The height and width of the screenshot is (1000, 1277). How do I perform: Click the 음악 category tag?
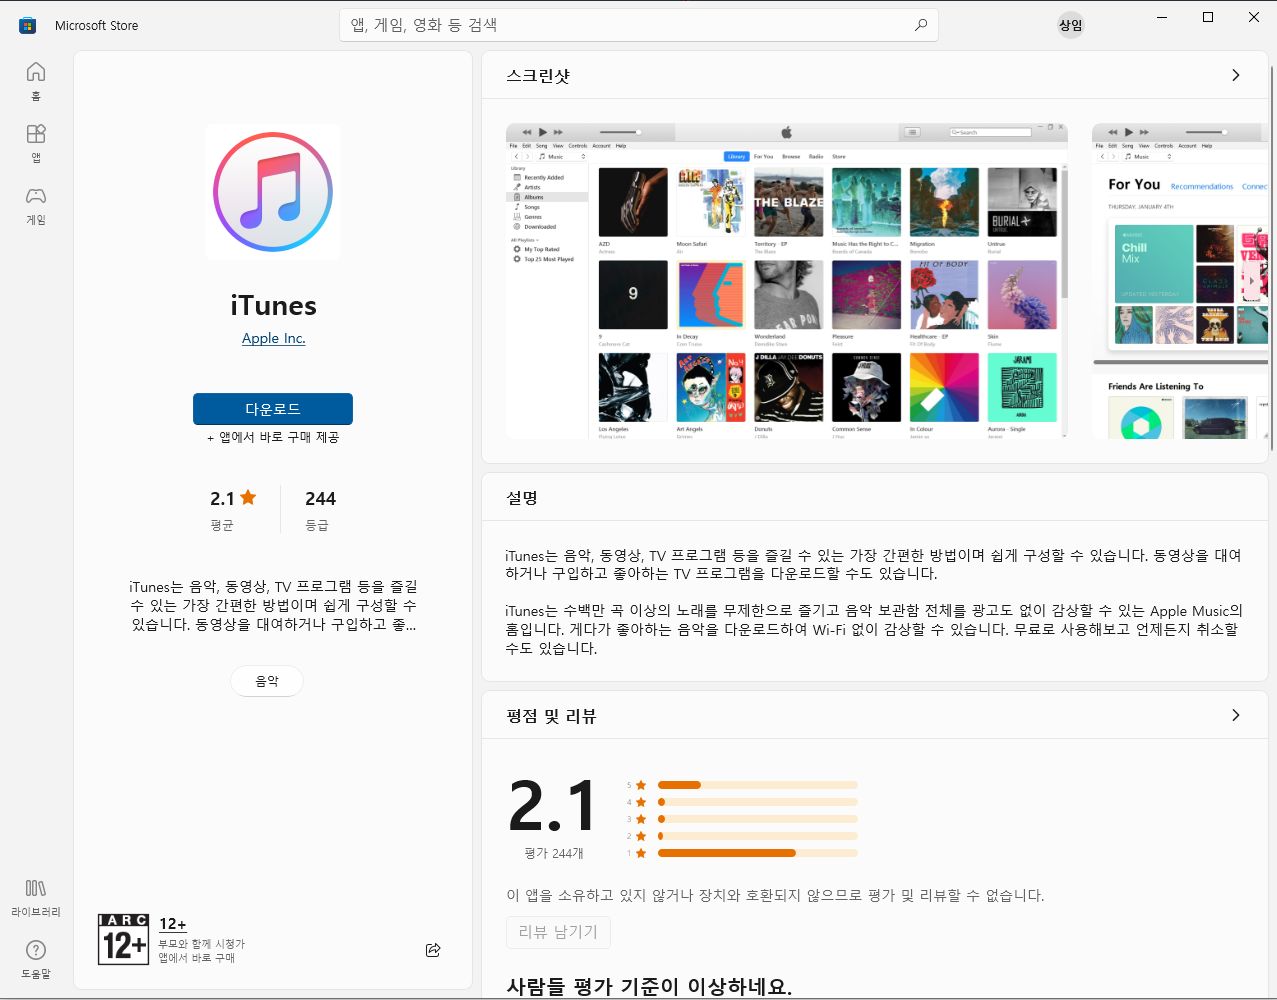[267, 681]
